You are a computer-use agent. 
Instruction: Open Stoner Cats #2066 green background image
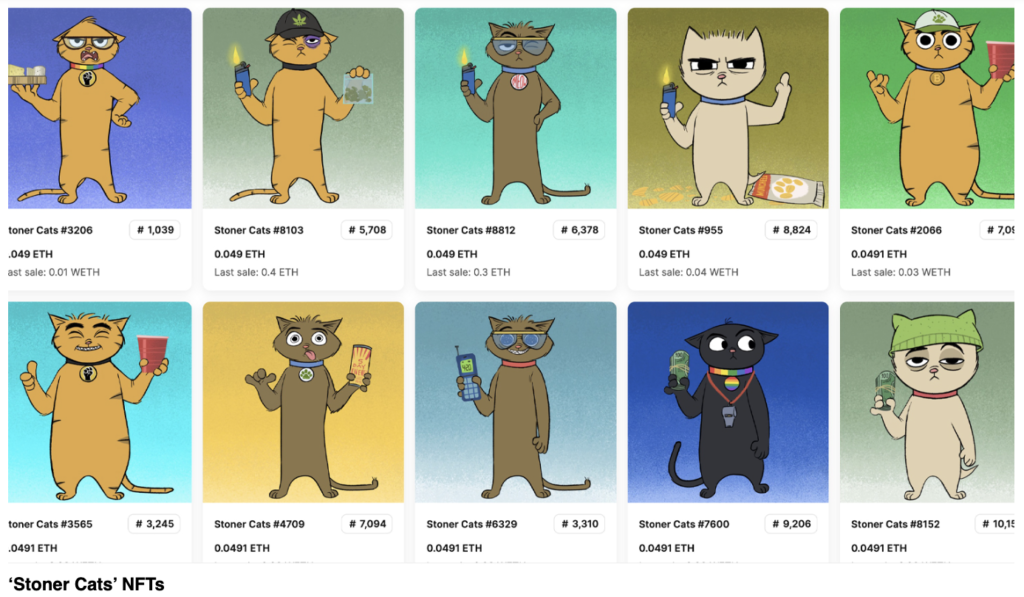tap(927, 108)
